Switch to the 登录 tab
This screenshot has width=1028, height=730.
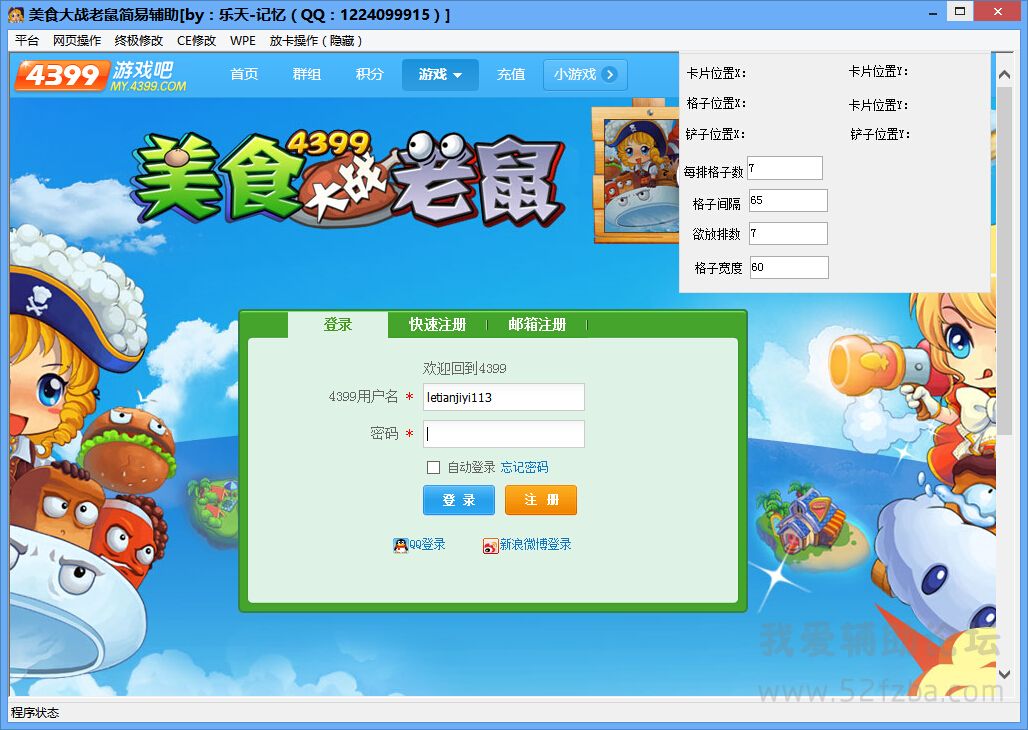[x=338, y=324]
